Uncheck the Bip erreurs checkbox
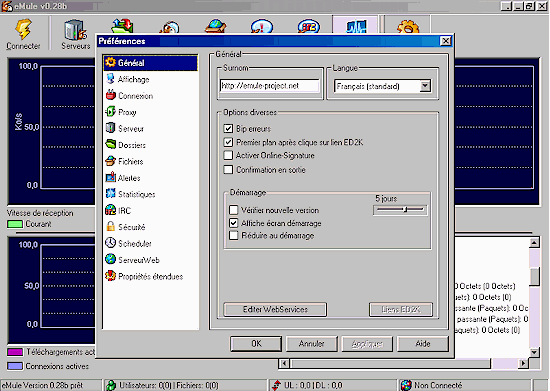 [228, 129]
